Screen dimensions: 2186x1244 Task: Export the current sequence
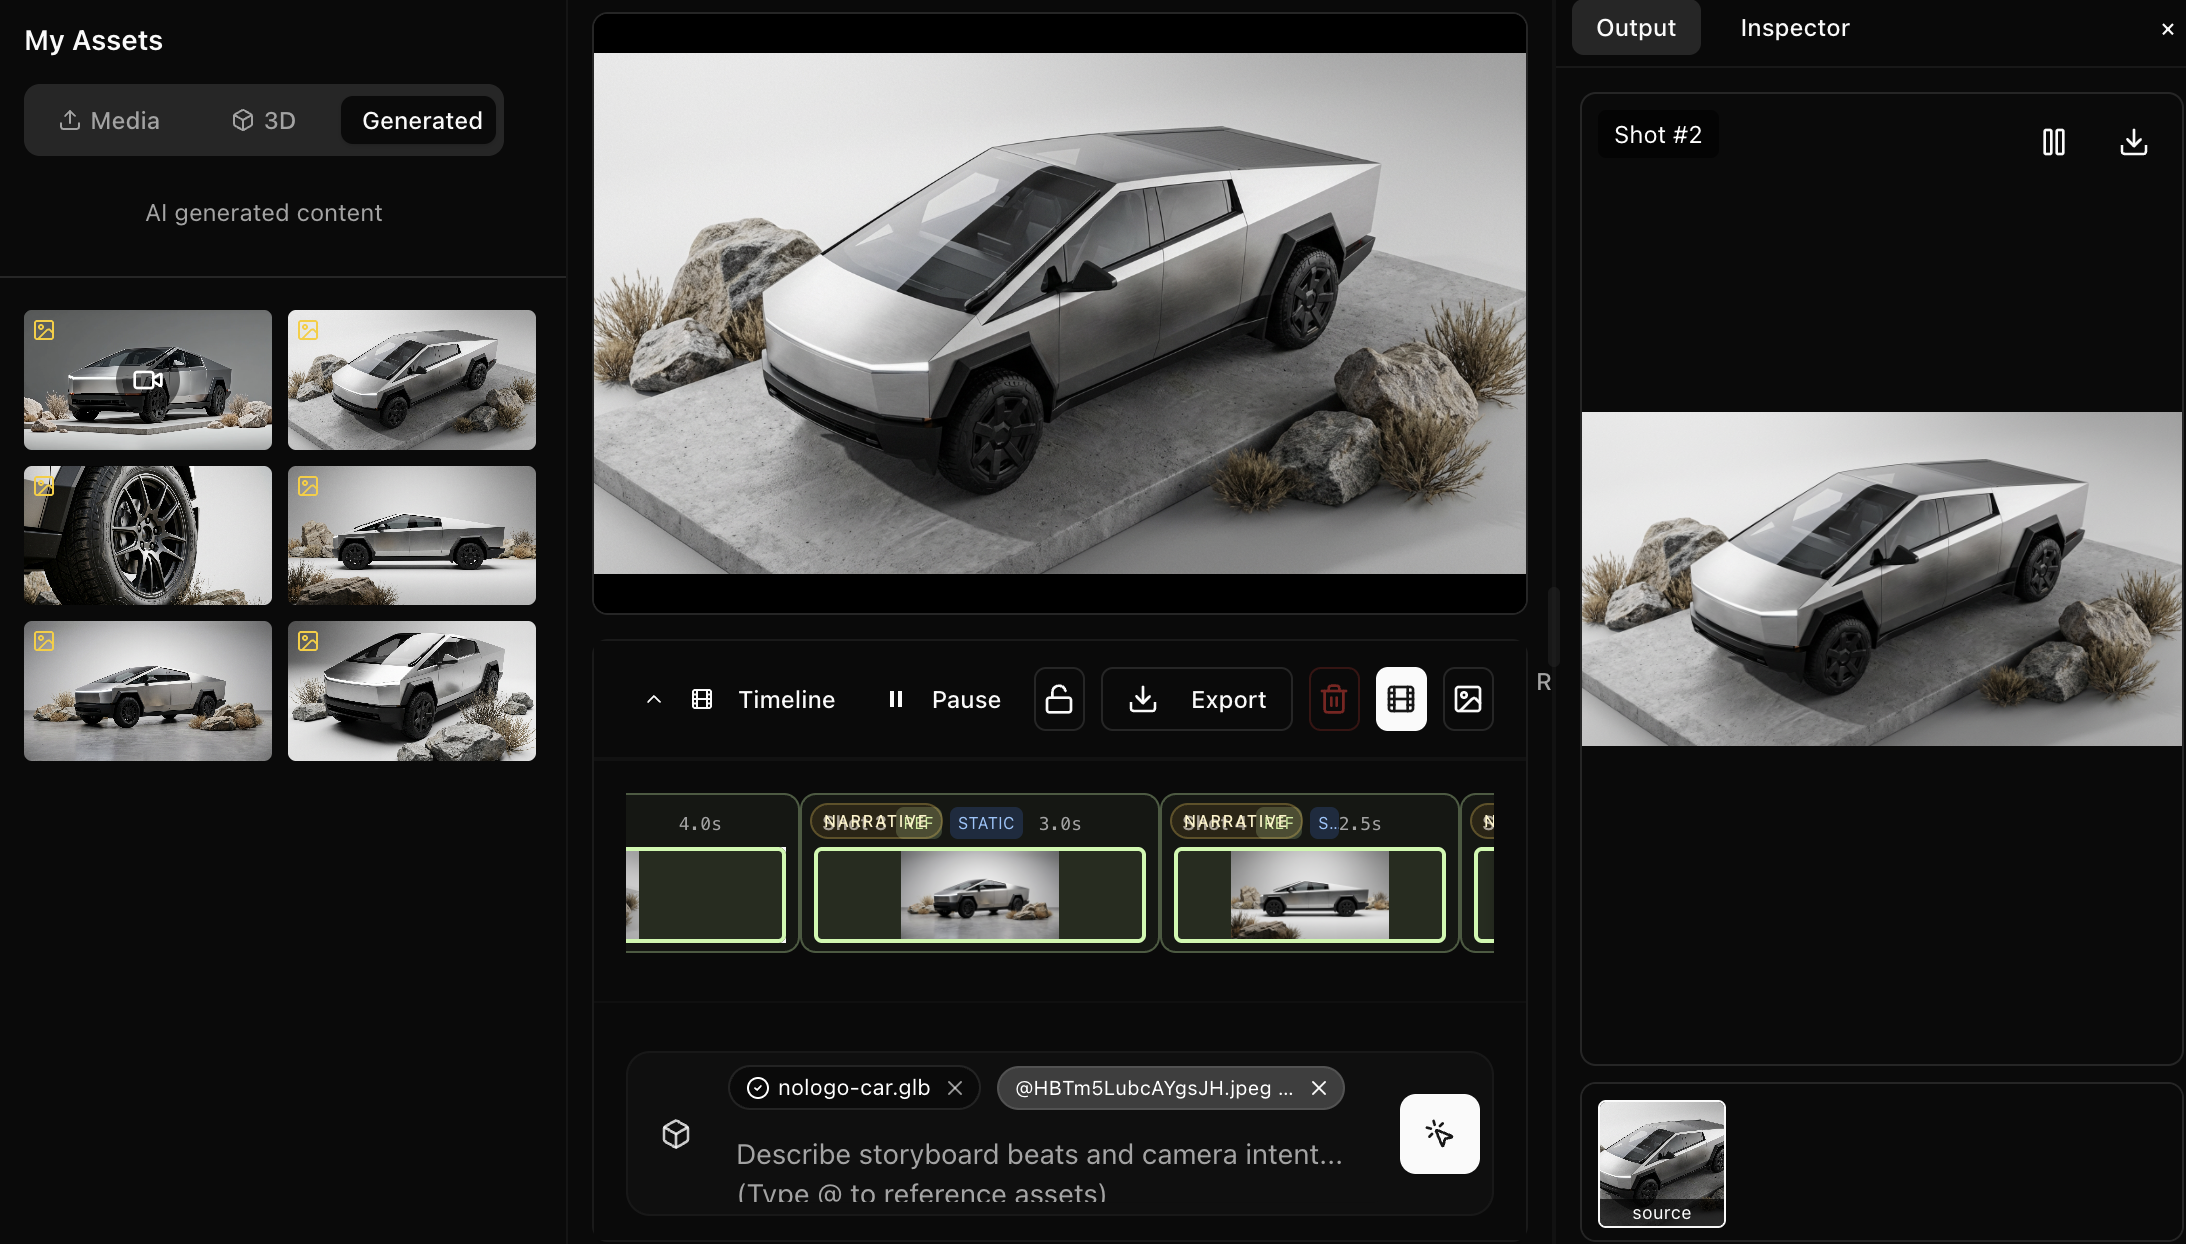(1196, 699)
